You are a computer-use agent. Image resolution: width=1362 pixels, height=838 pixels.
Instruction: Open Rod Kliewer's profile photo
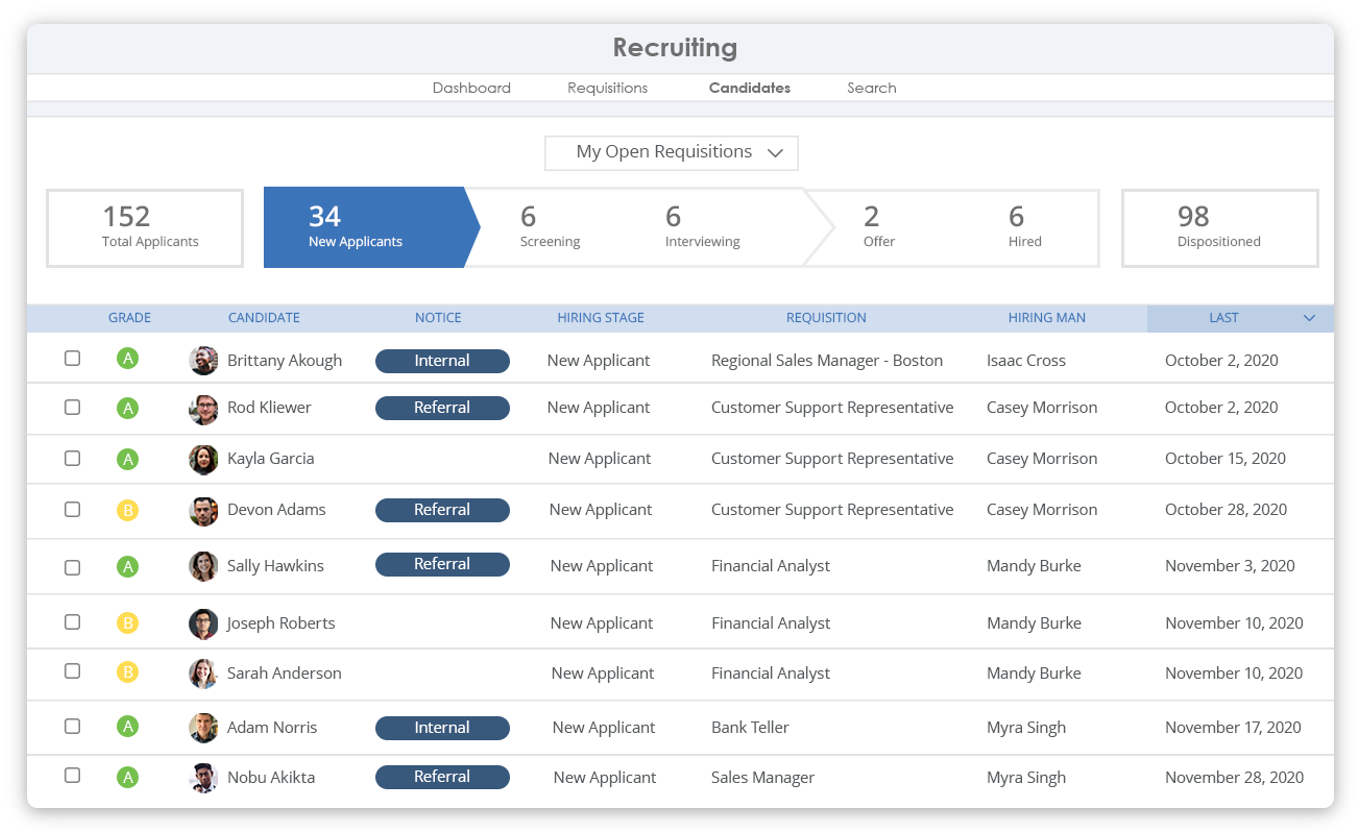pyautogui.click(x=203, y=407)
